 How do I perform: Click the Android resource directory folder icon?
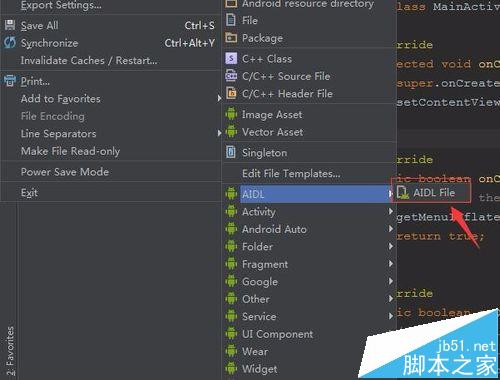tap(231, 3)
